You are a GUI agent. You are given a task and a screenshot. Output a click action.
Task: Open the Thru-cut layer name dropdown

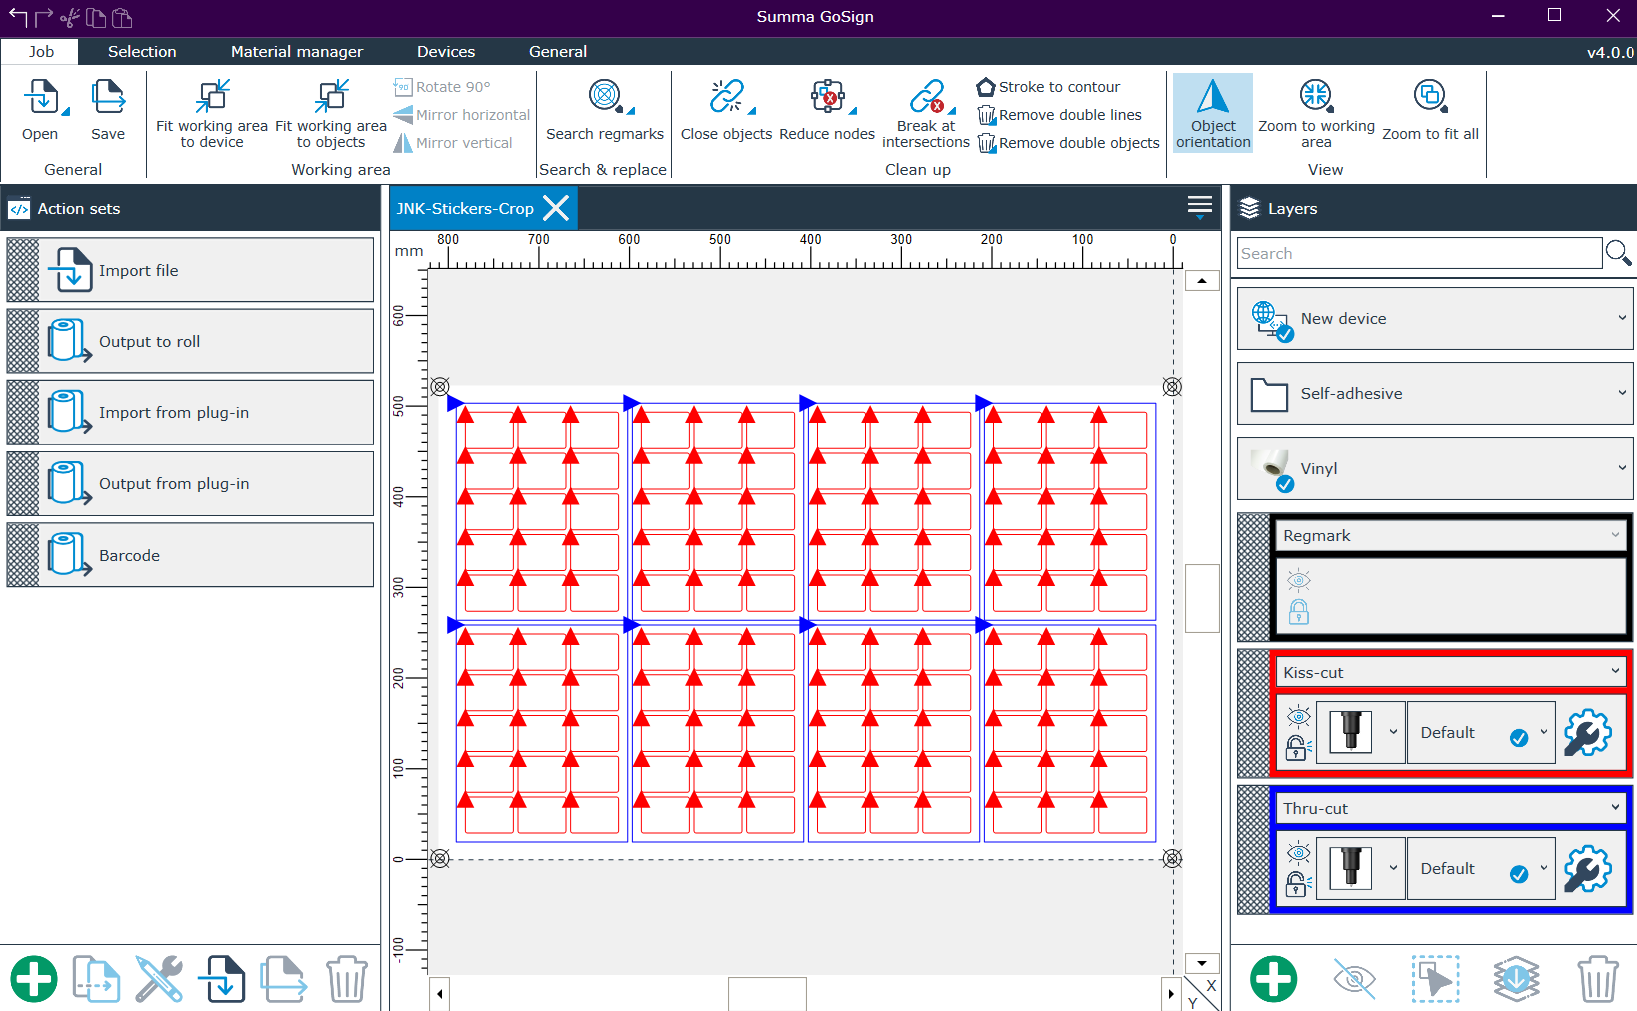tap(1614, 808)
